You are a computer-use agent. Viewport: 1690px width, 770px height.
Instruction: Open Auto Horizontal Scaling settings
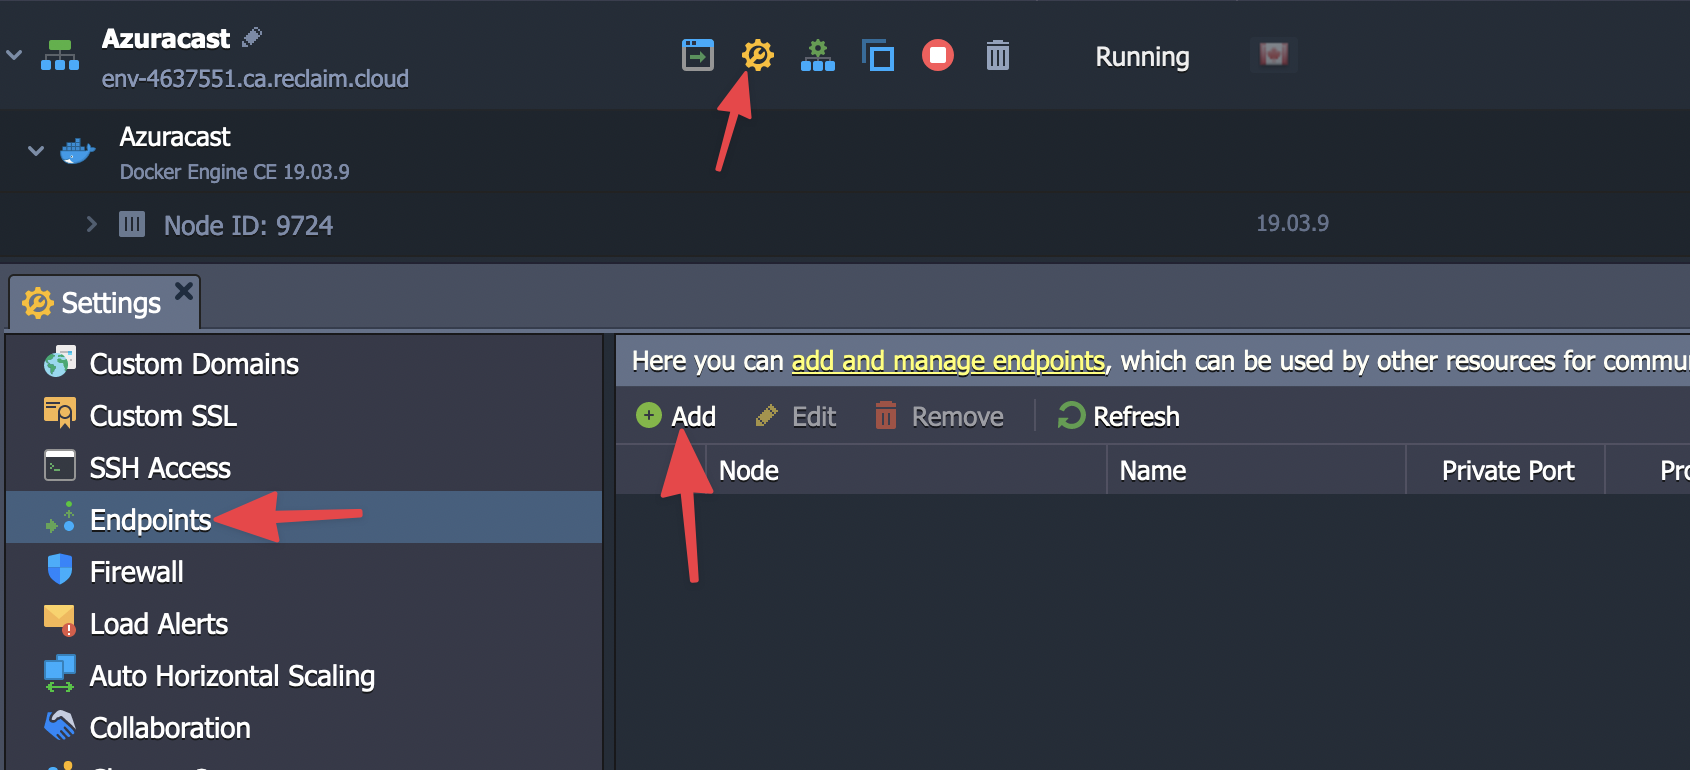pos(304,676)
